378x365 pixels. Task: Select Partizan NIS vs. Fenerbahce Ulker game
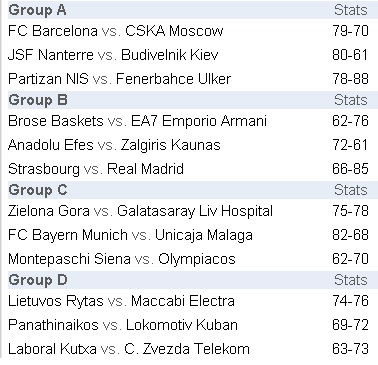coord(119,79)
